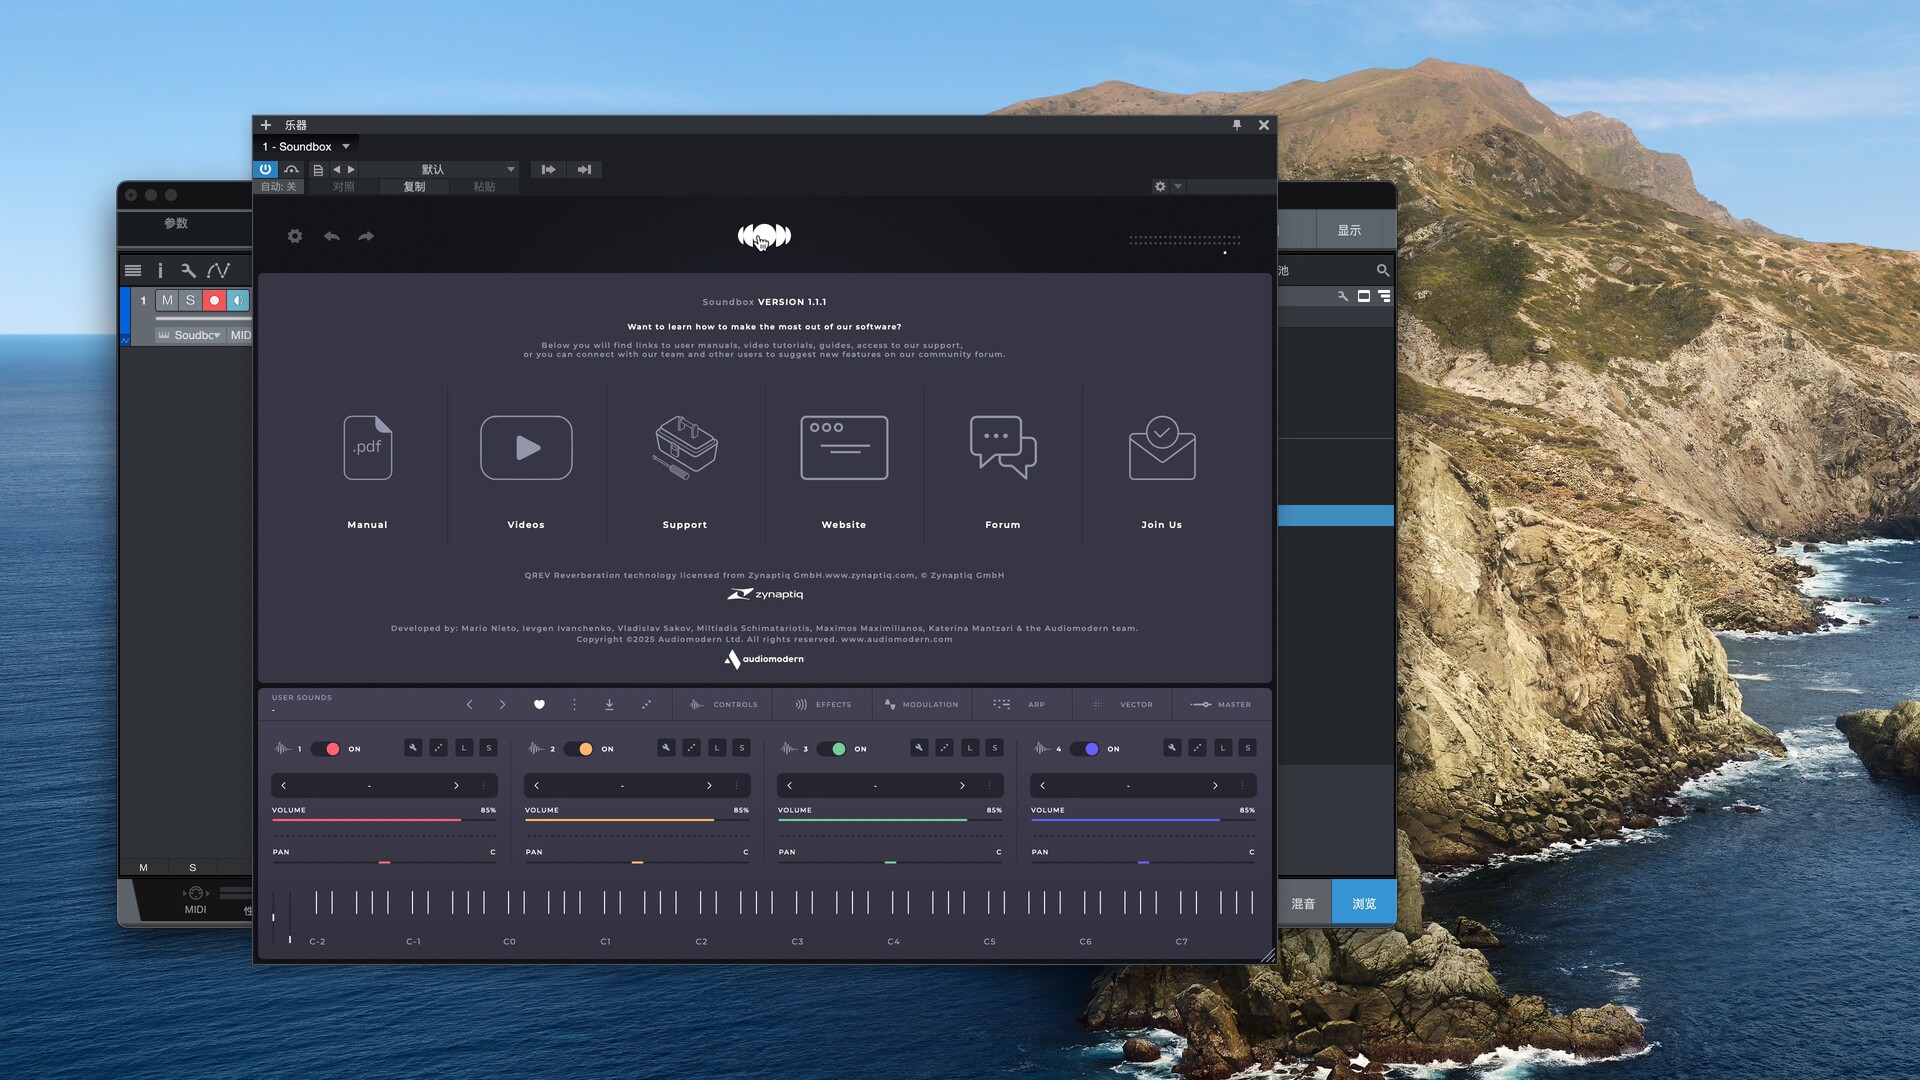
Task: Click the sidechain/bypass curve icon beside power
Action: [291, 170]
